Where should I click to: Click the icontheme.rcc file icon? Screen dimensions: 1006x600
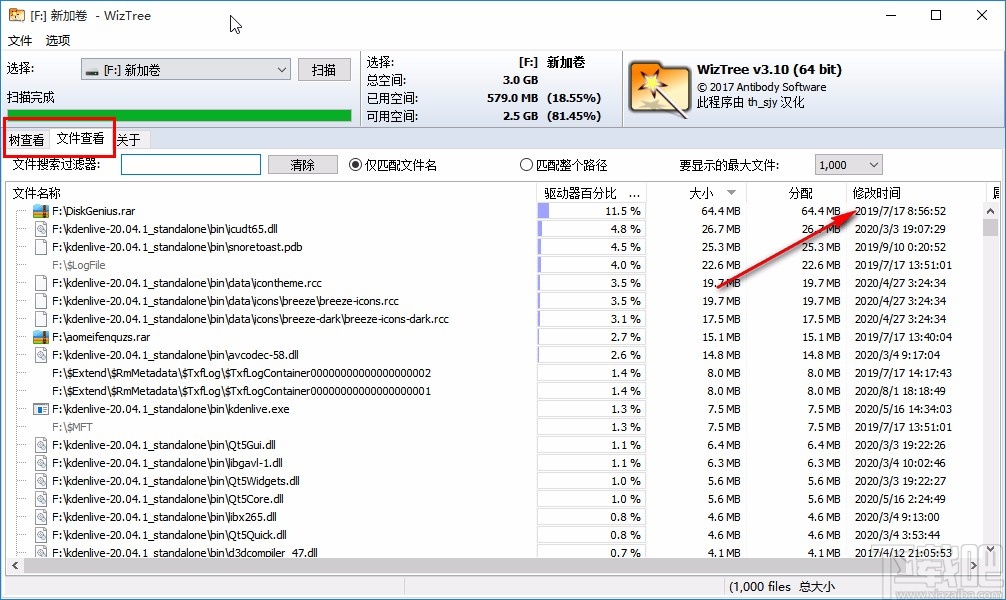(x=41, y=283)
